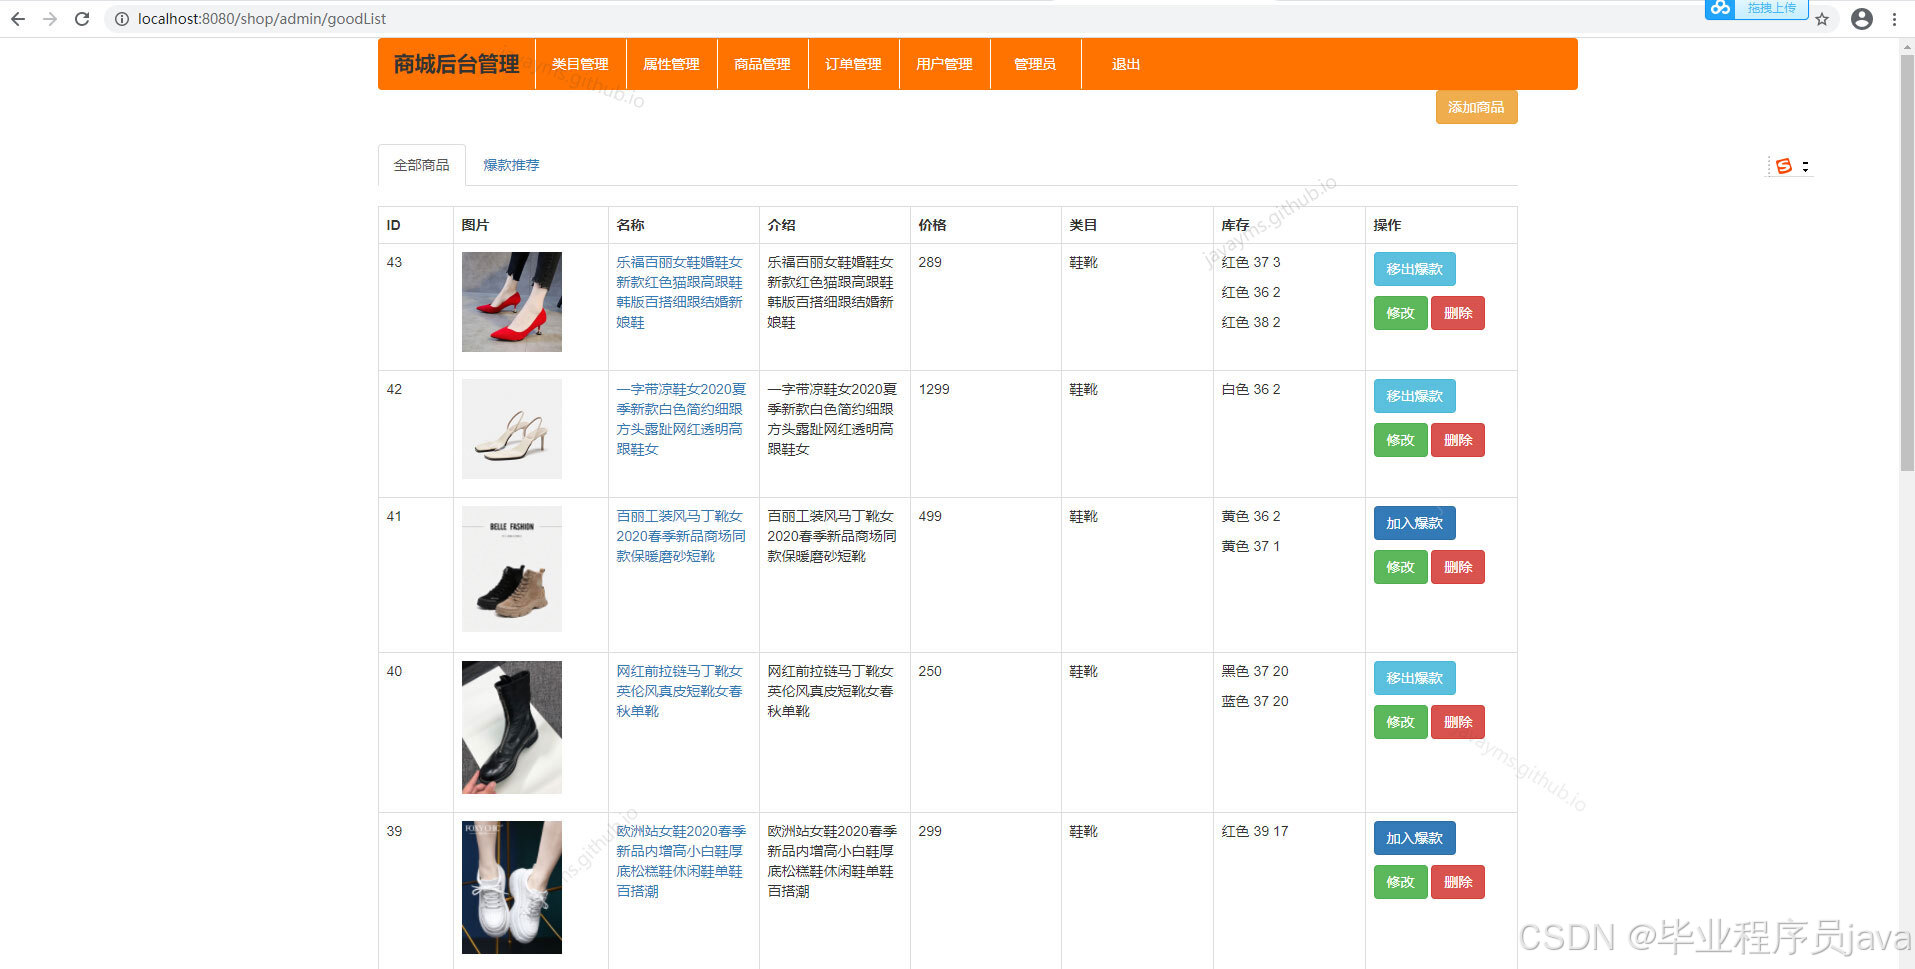
Task: Click 删除 for product 42
Action: pyautogui.click(x=1458, y=440)
